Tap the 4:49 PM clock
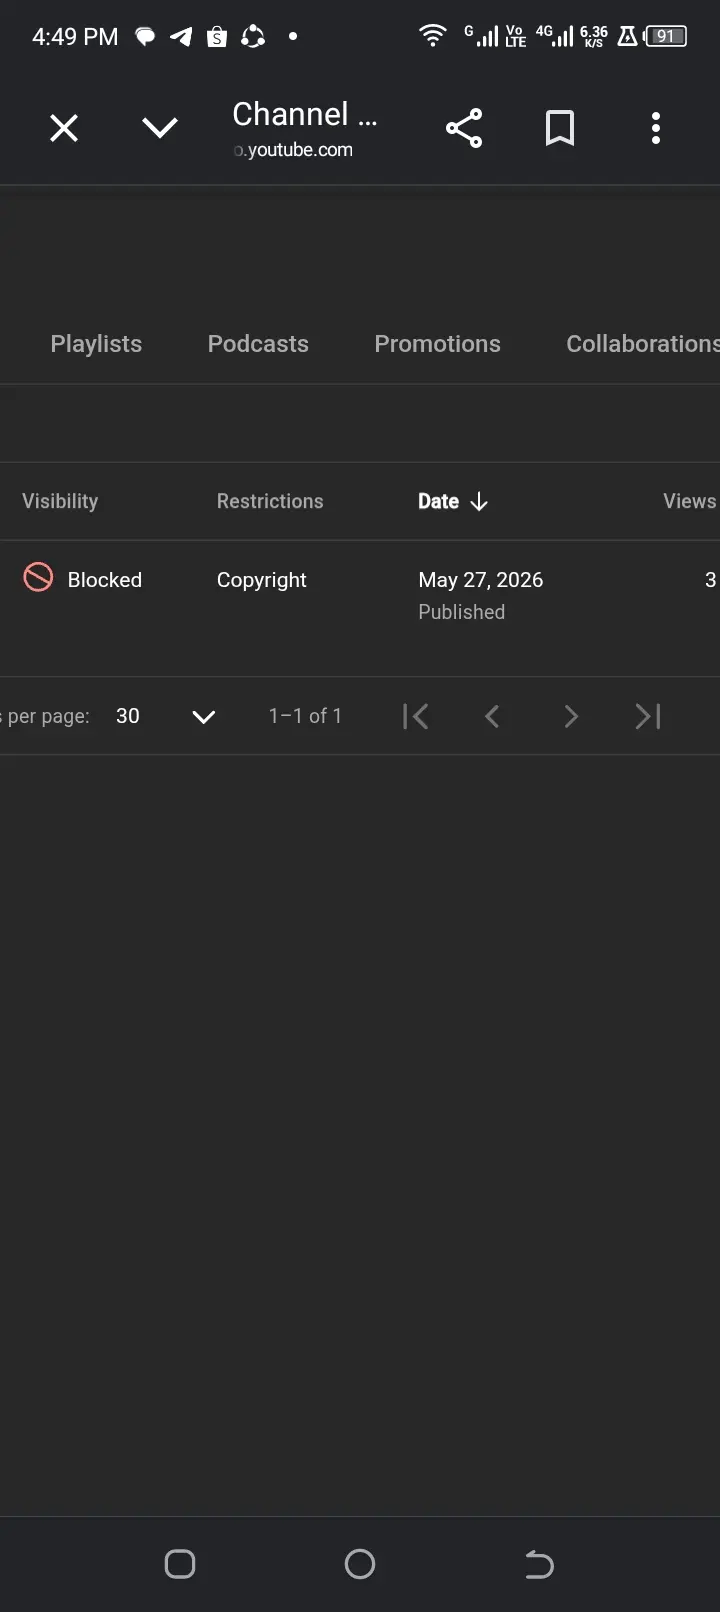This screenshot has width=720, height=1612. coord(75,37)
